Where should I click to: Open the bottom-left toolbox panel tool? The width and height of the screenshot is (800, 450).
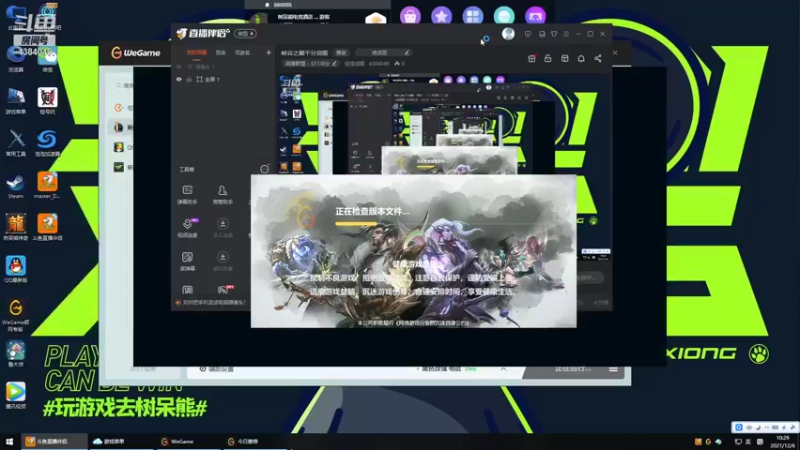(187, 290)
